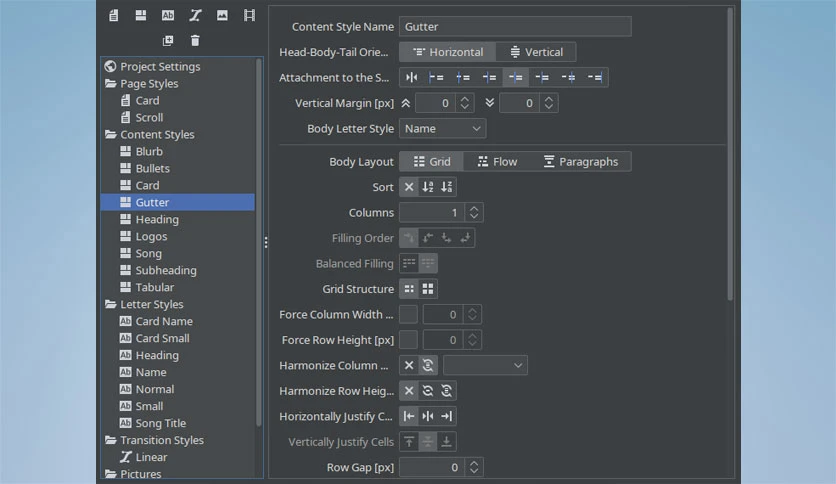Enable Force Column Width checkbox

pyautogui.click(x=408, y=314)
